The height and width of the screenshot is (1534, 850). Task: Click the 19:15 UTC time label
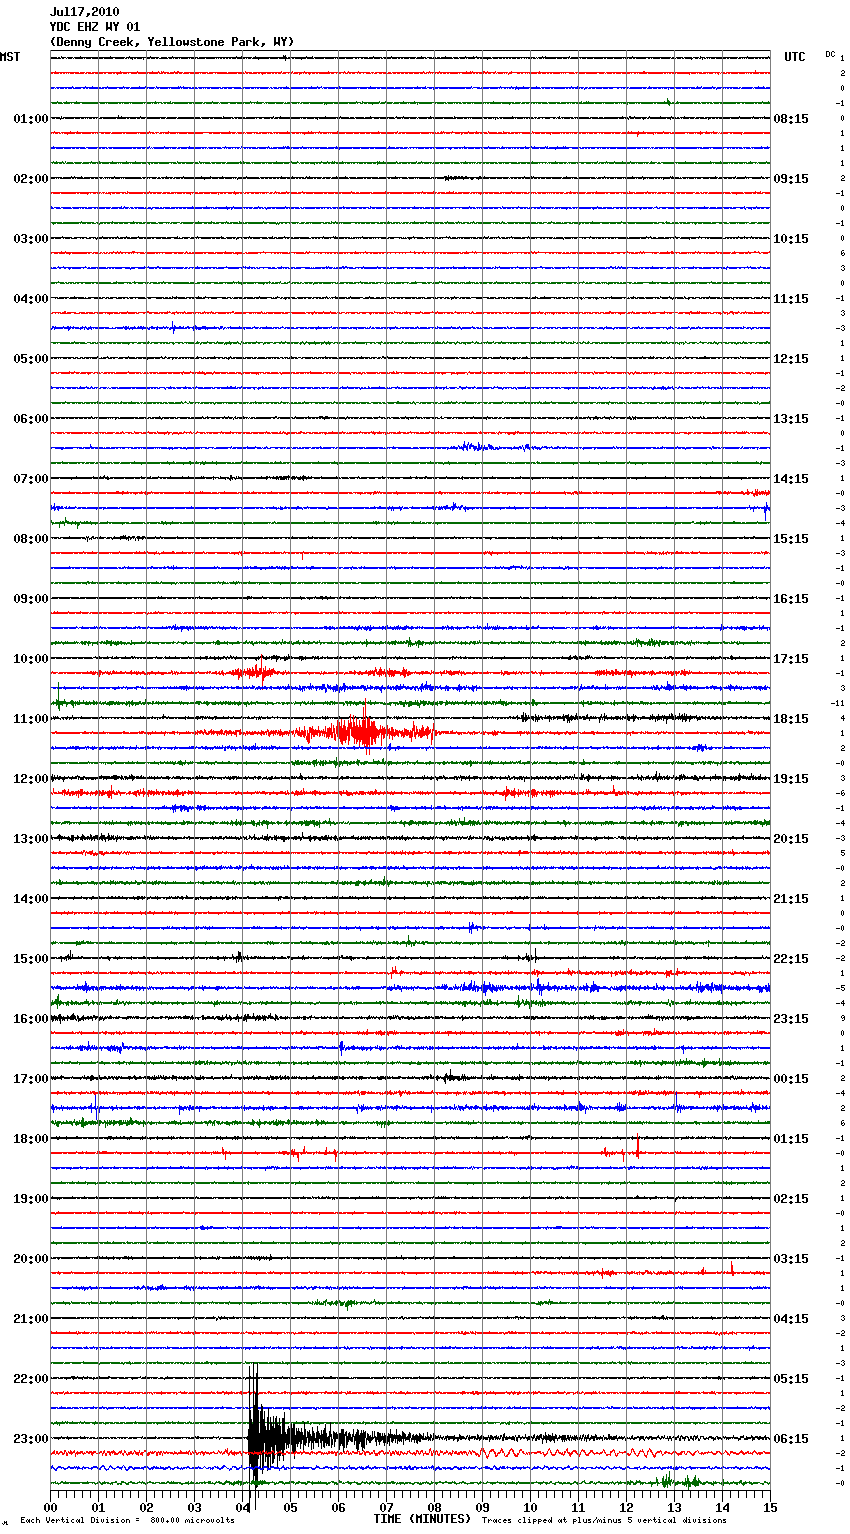[791, 779]
